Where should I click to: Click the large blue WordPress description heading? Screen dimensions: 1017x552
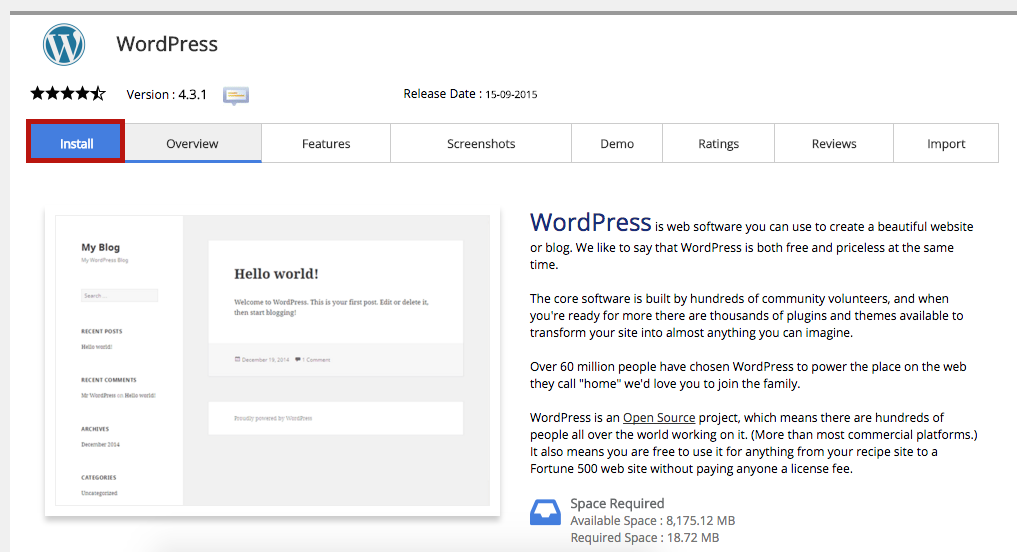point(590,222)
